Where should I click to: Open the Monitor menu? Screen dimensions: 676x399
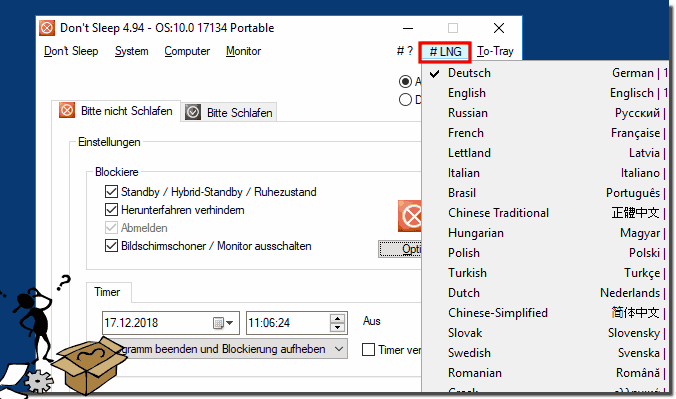point(244,51)
